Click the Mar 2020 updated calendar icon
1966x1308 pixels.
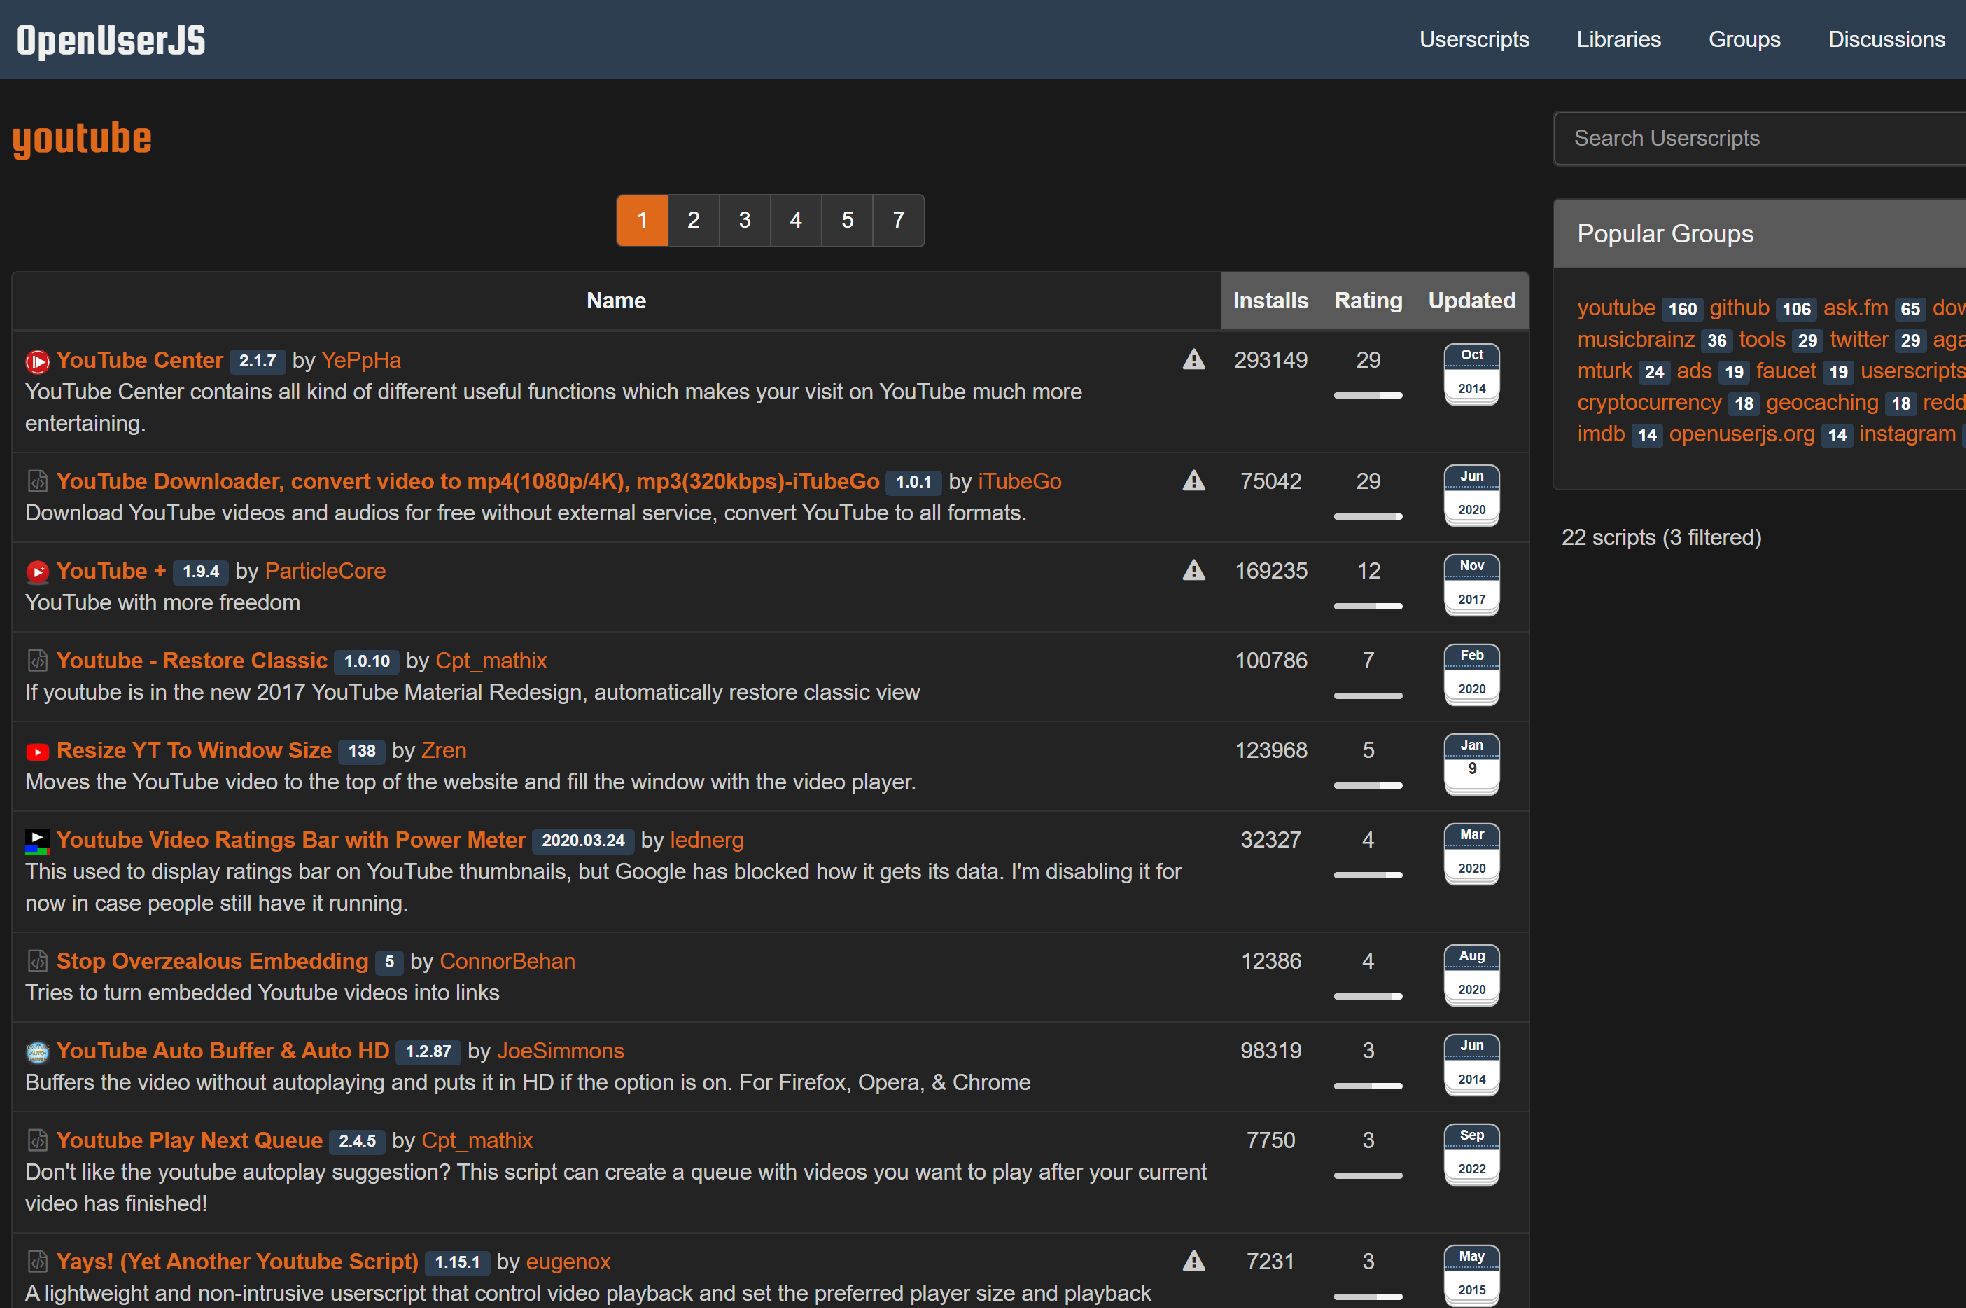pyautogui.click(x=1471, y=854)
